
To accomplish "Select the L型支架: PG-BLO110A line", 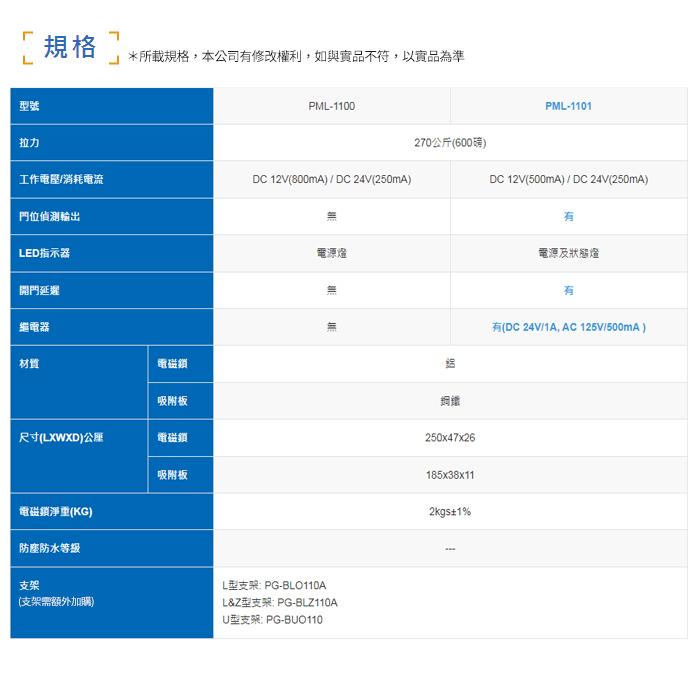I will [x=274, y=585].
